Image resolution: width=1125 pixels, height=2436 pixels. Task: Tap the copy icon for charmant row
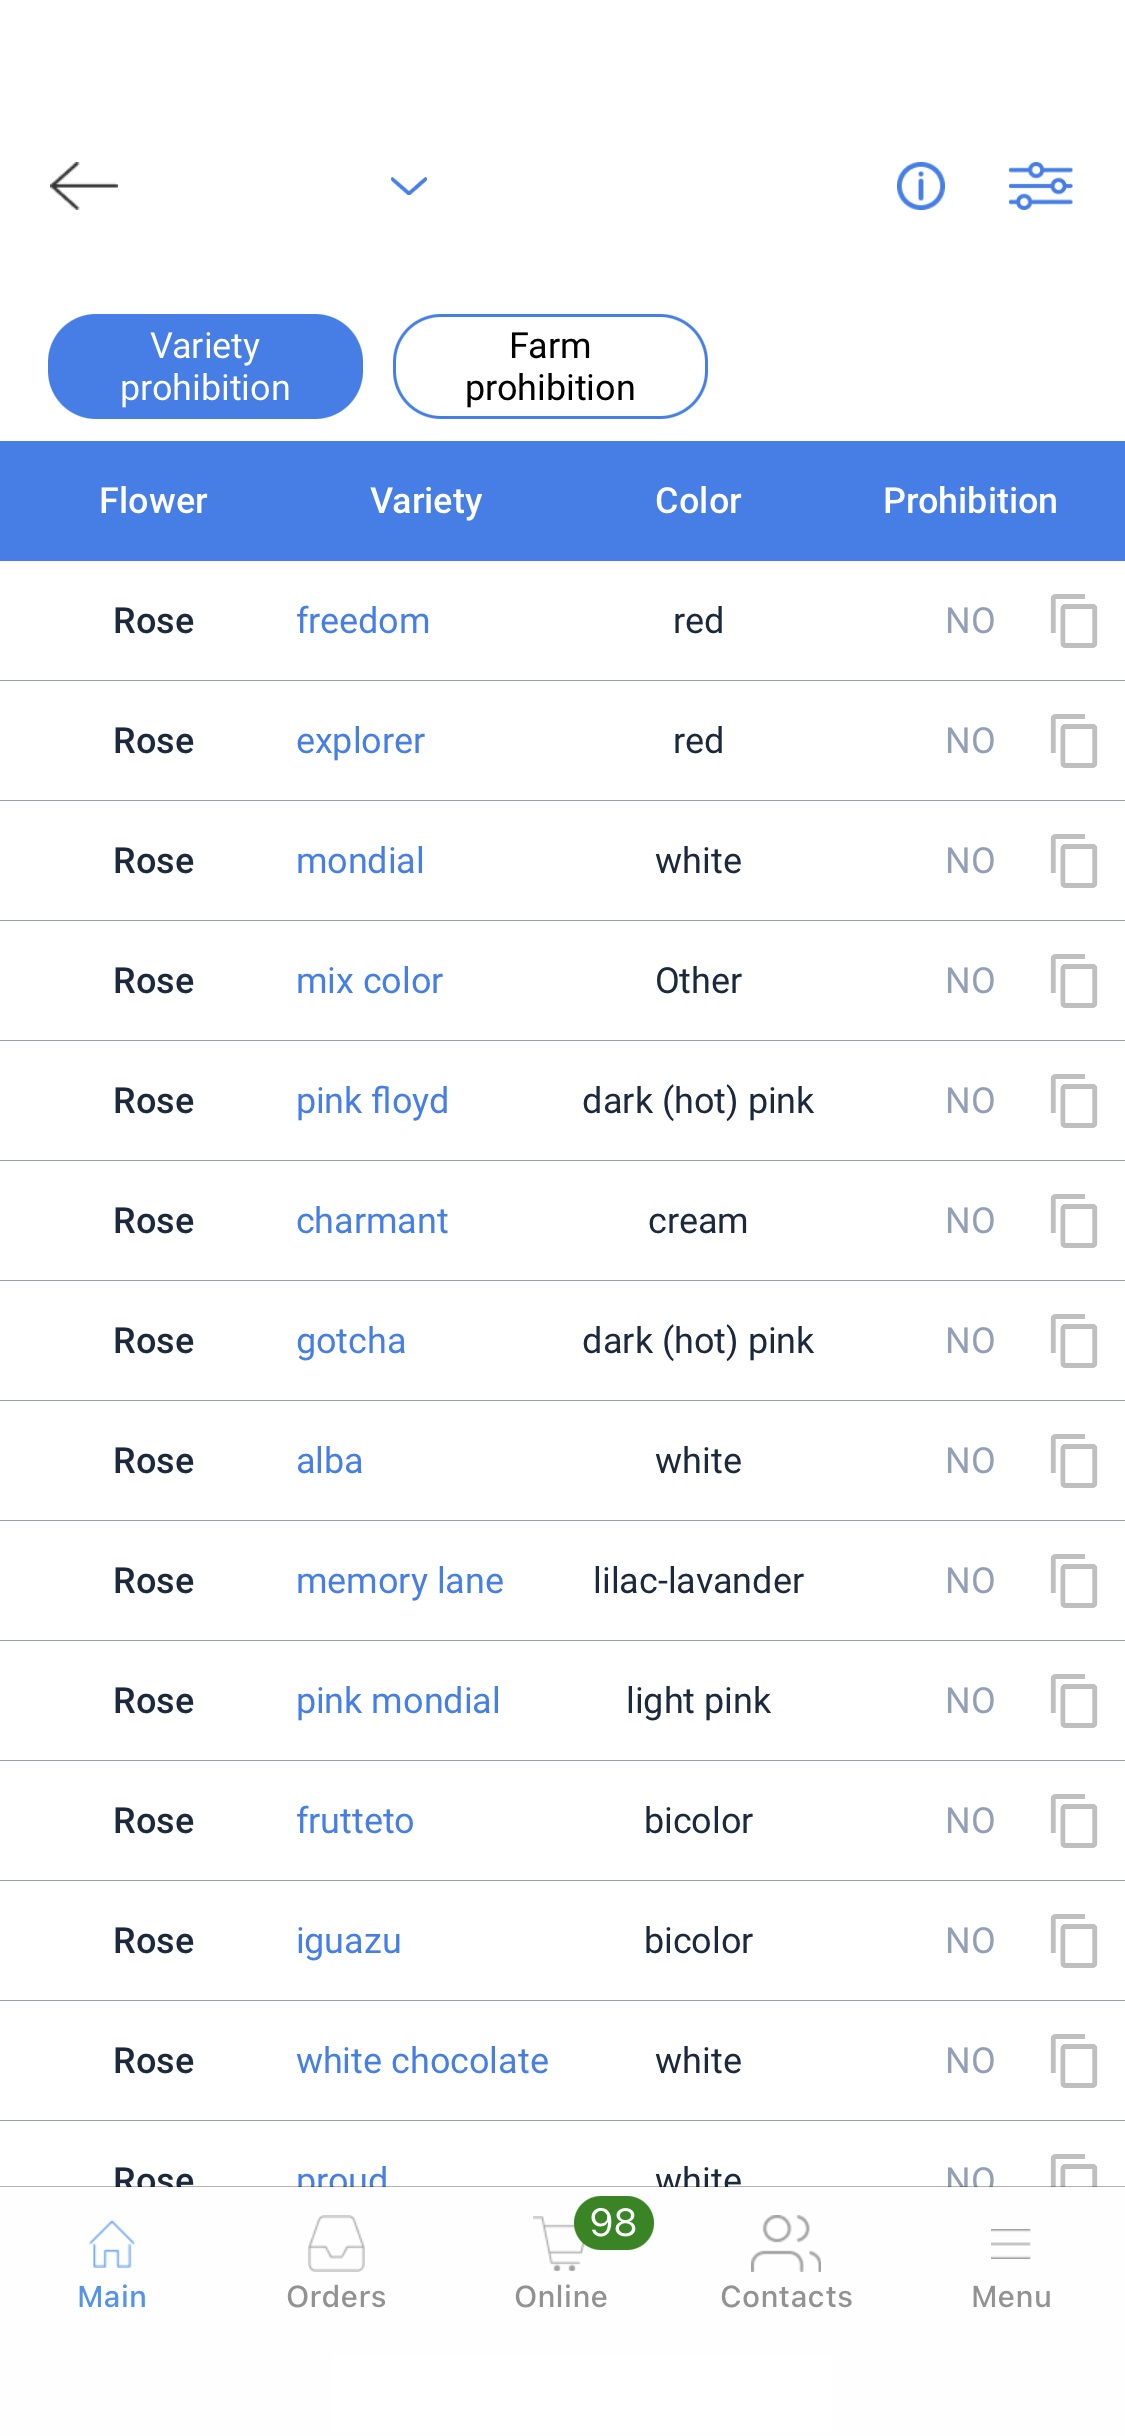tap(1073, 1221)
